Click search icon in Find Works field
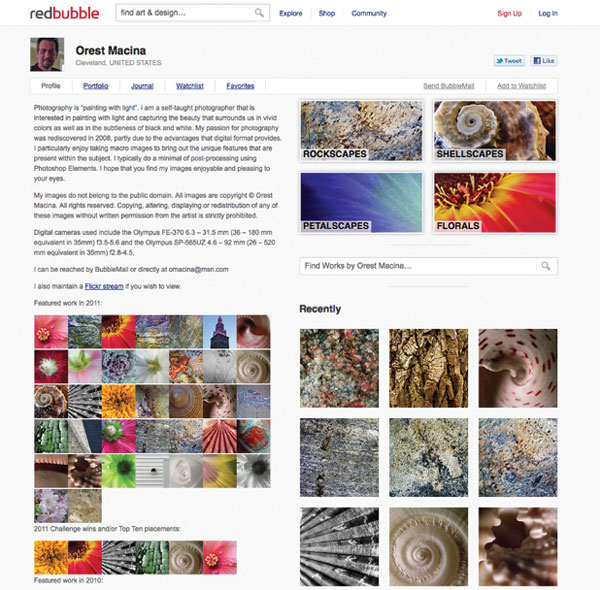Image resolution: width=600 pixels, height=590 pixels. (546, 266)
